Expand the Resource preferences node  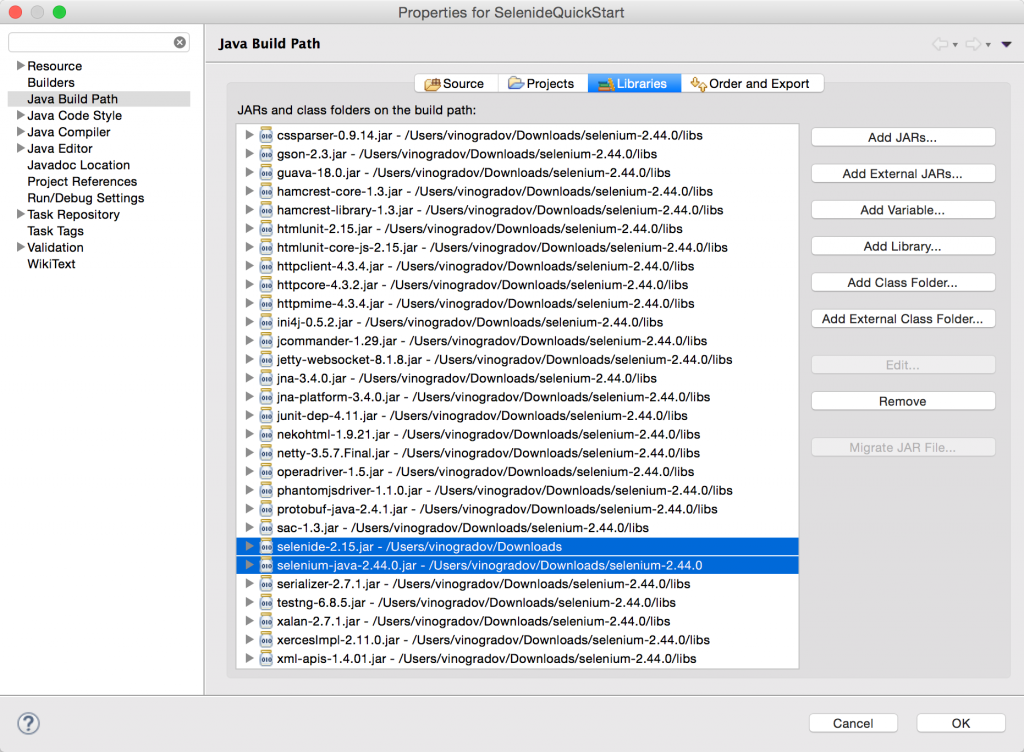point(20,65)
